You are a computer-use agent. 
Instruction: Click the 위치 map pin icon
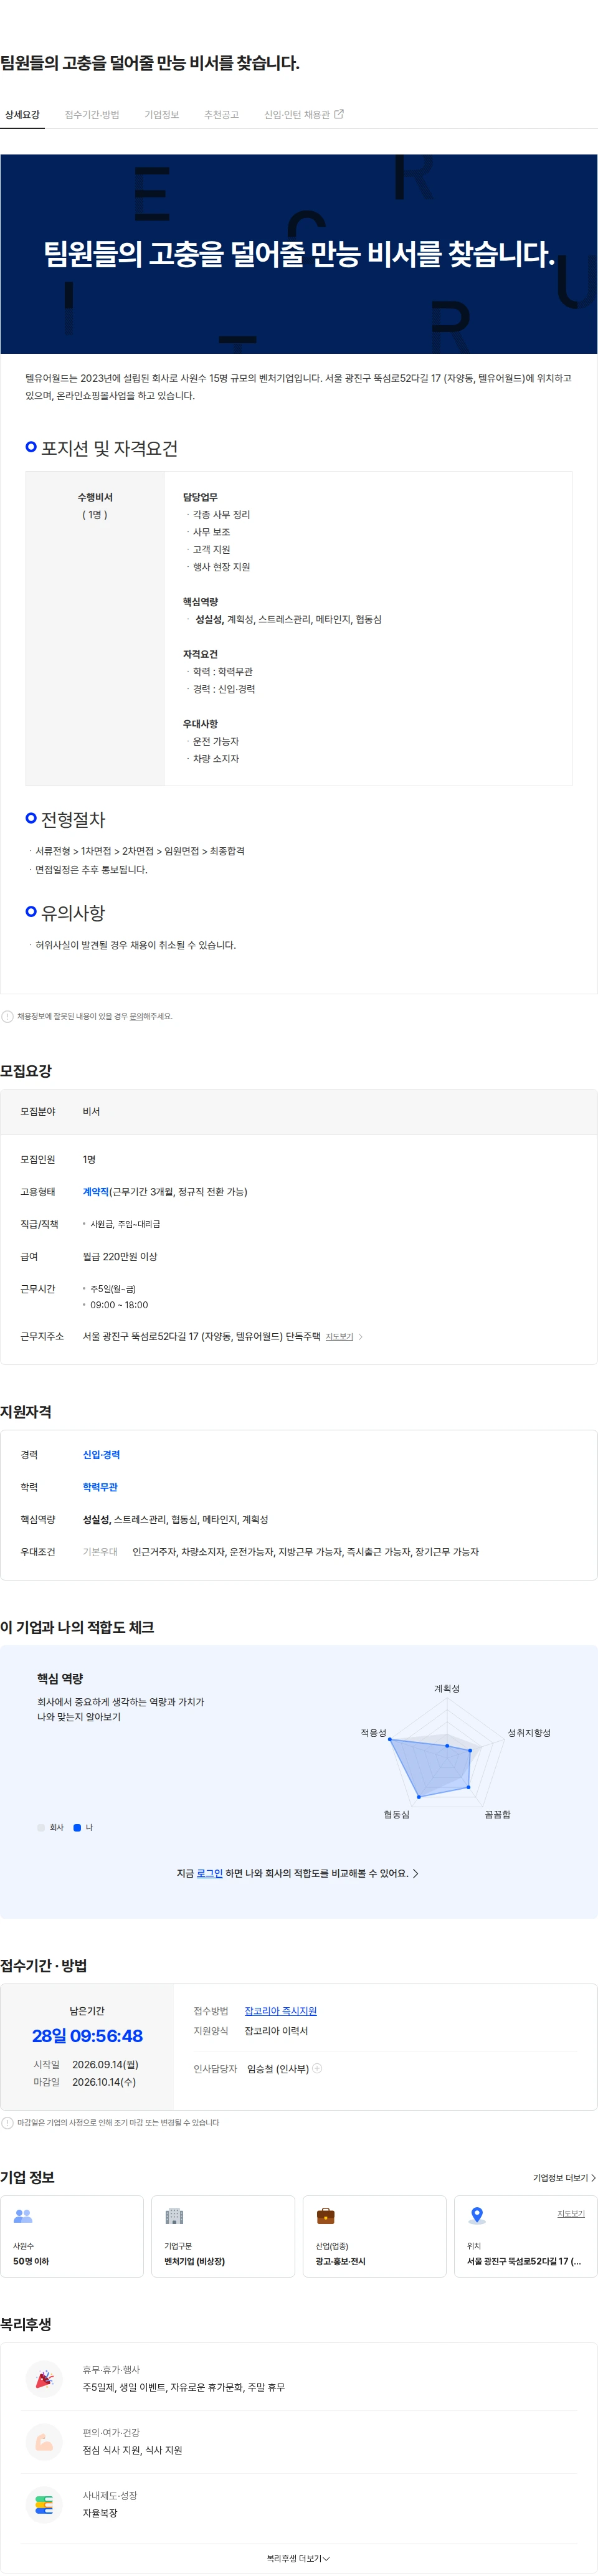click(x=477, y=2216)
